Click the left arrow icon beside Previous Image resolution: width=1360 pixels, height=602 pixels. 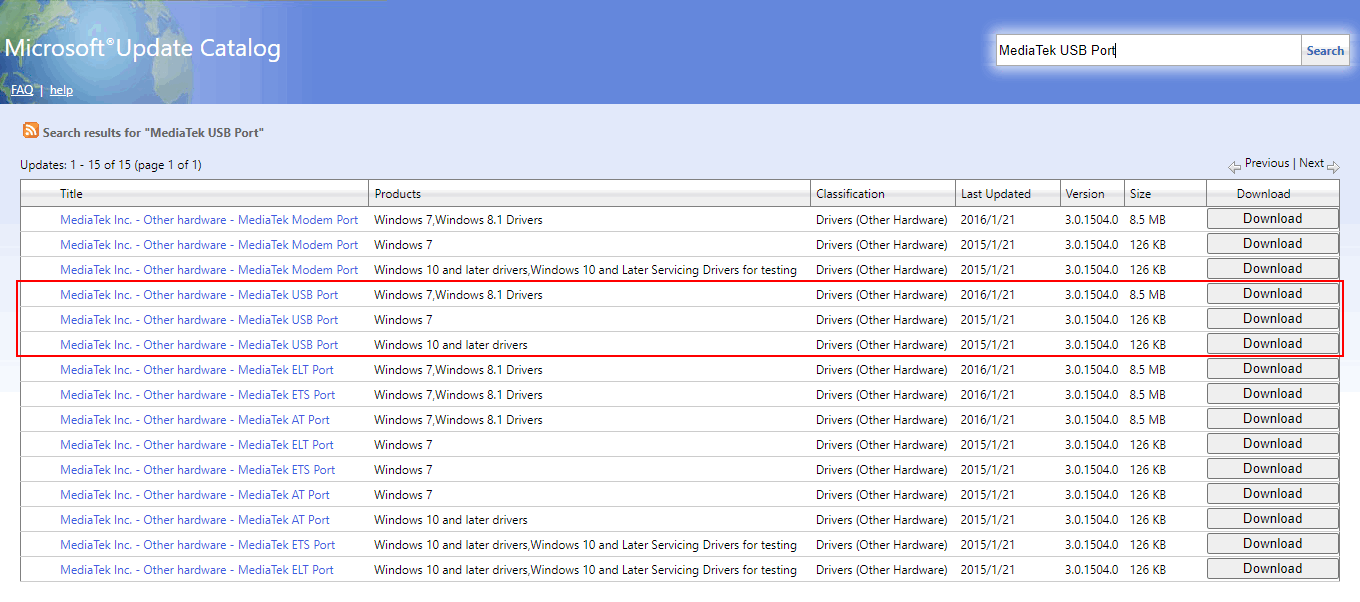(x=1234, y=166)
